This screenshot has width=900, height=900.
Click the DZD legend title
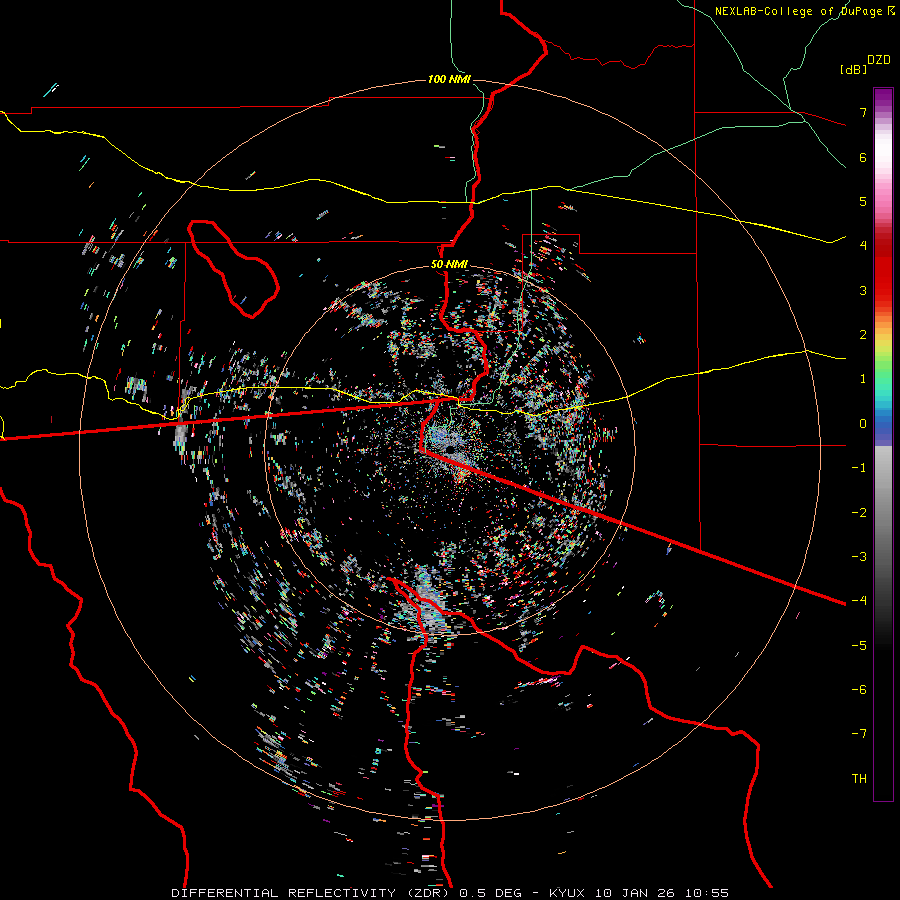(879, 60)
